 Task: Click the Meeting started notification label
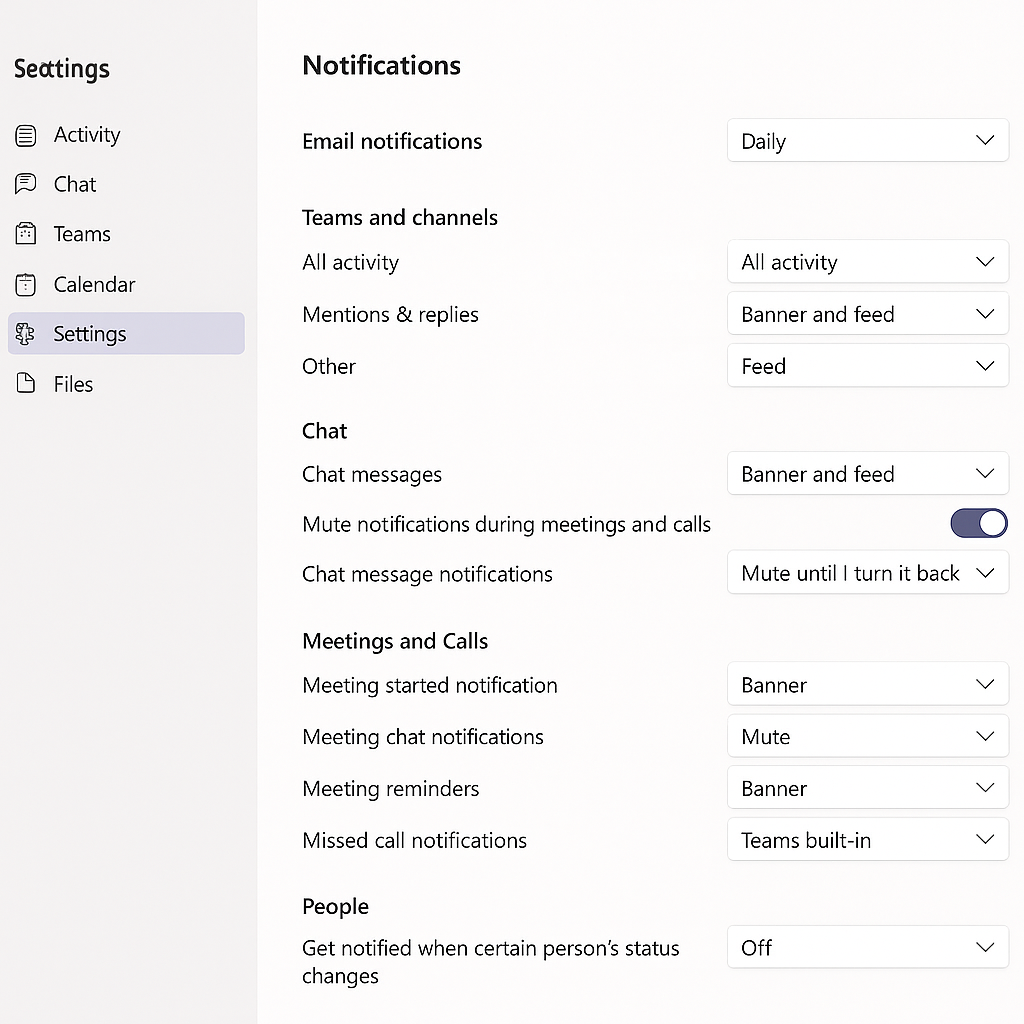click(x=430, y=685)
